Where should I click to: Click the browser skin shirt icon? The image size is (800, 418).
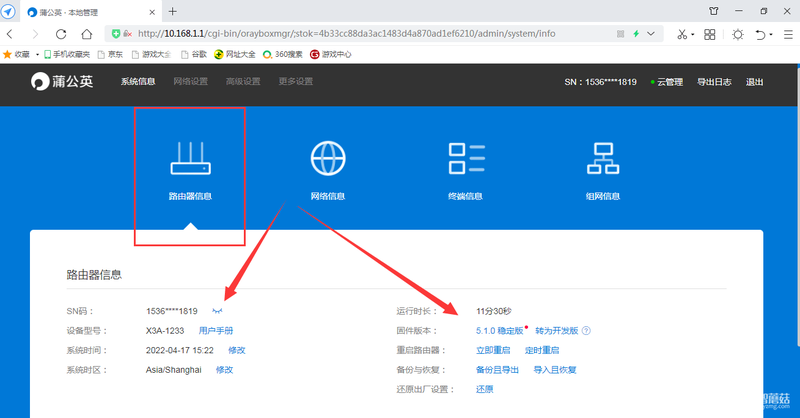point(714,11)
